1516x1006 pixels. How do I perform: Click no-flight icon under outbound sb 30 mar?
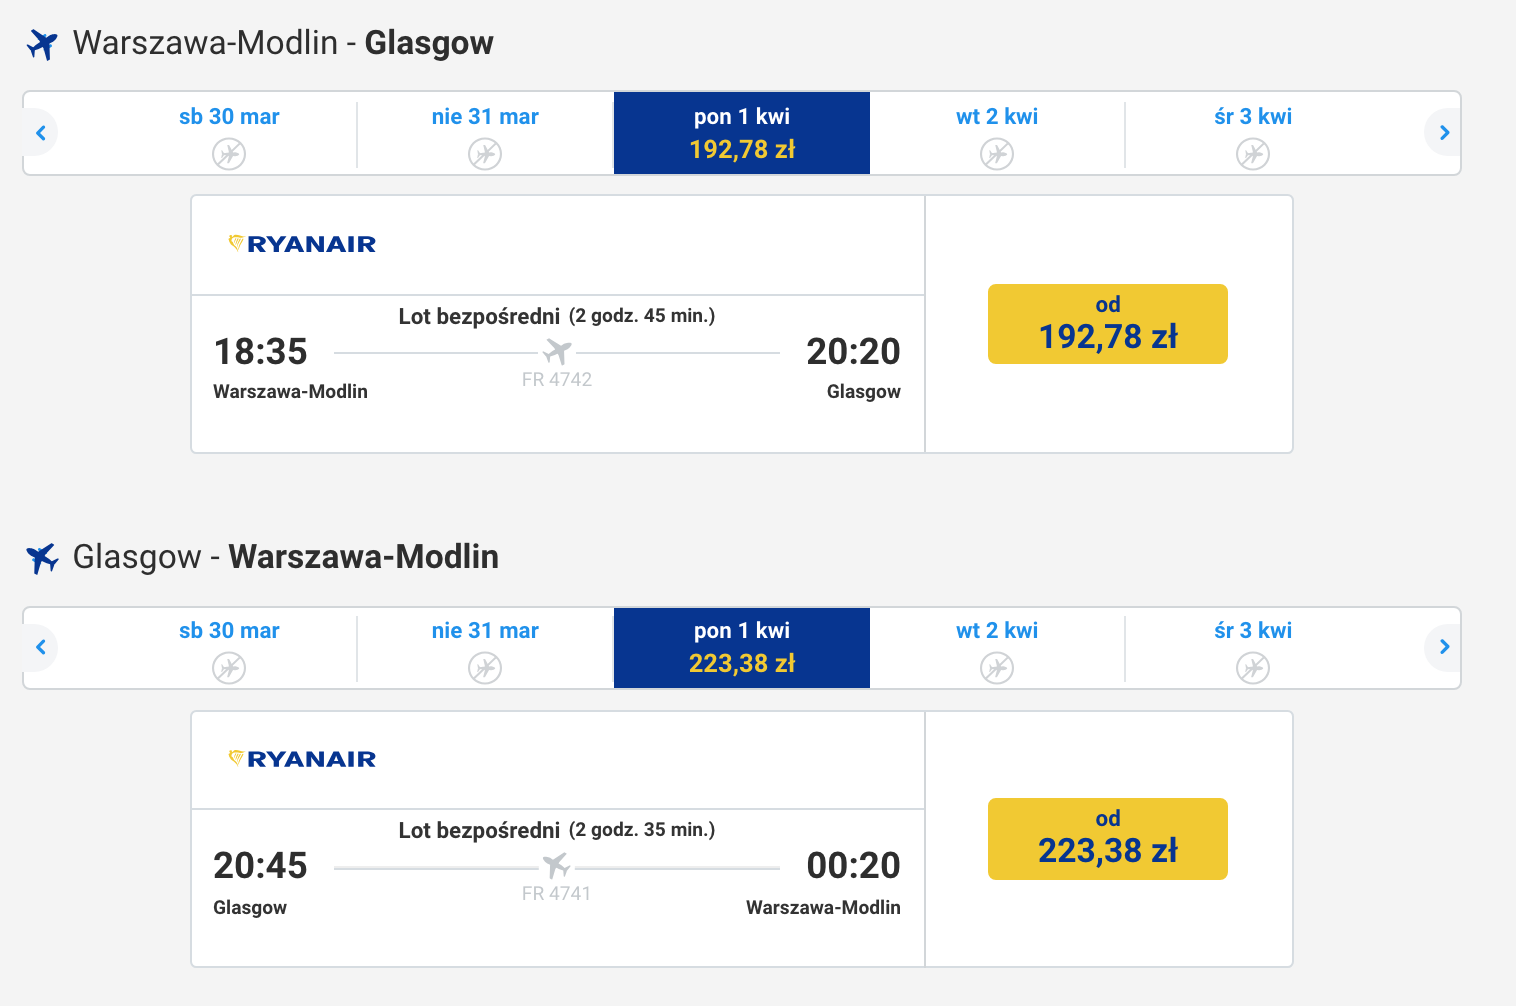[x=229, y=154]
